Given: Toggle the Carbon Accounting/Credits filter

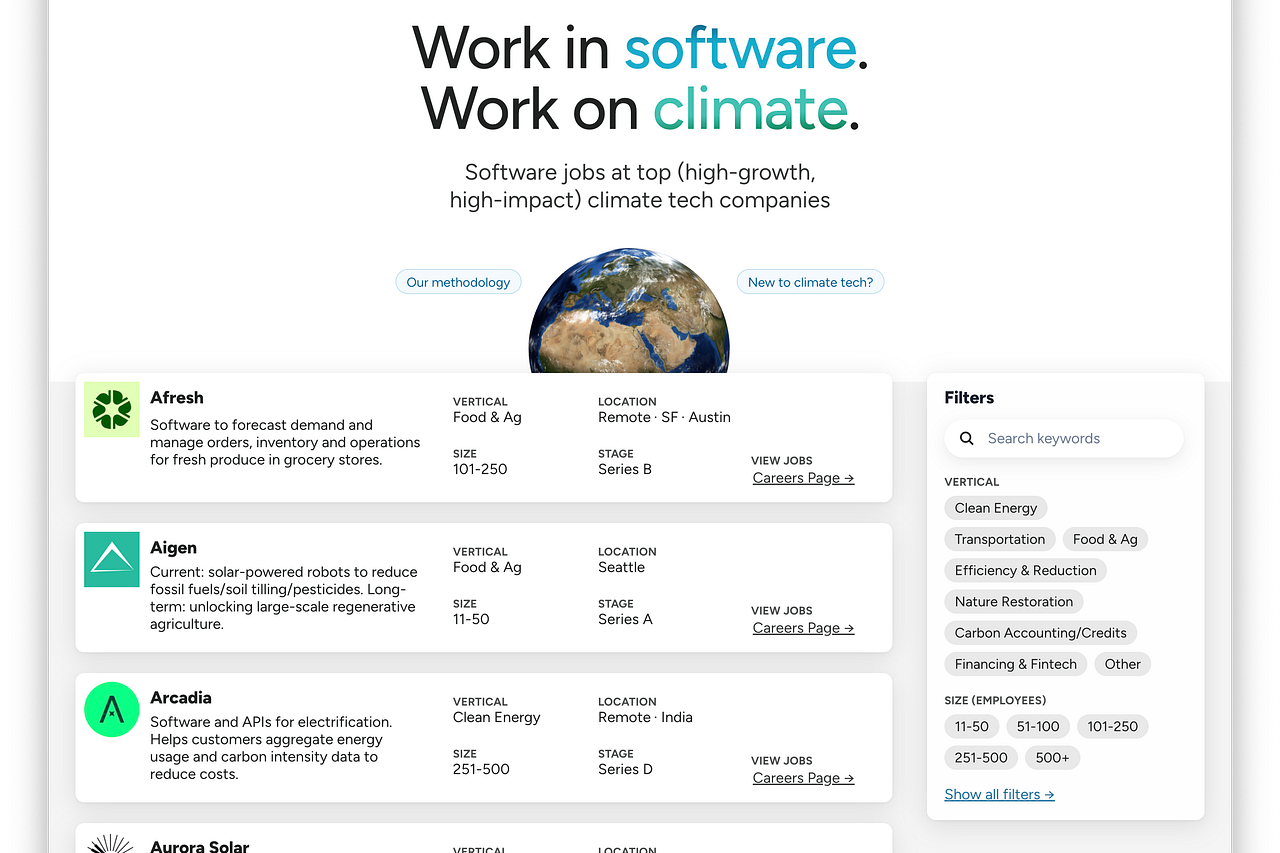Looking at the screenshot, I should (1041, 632).
